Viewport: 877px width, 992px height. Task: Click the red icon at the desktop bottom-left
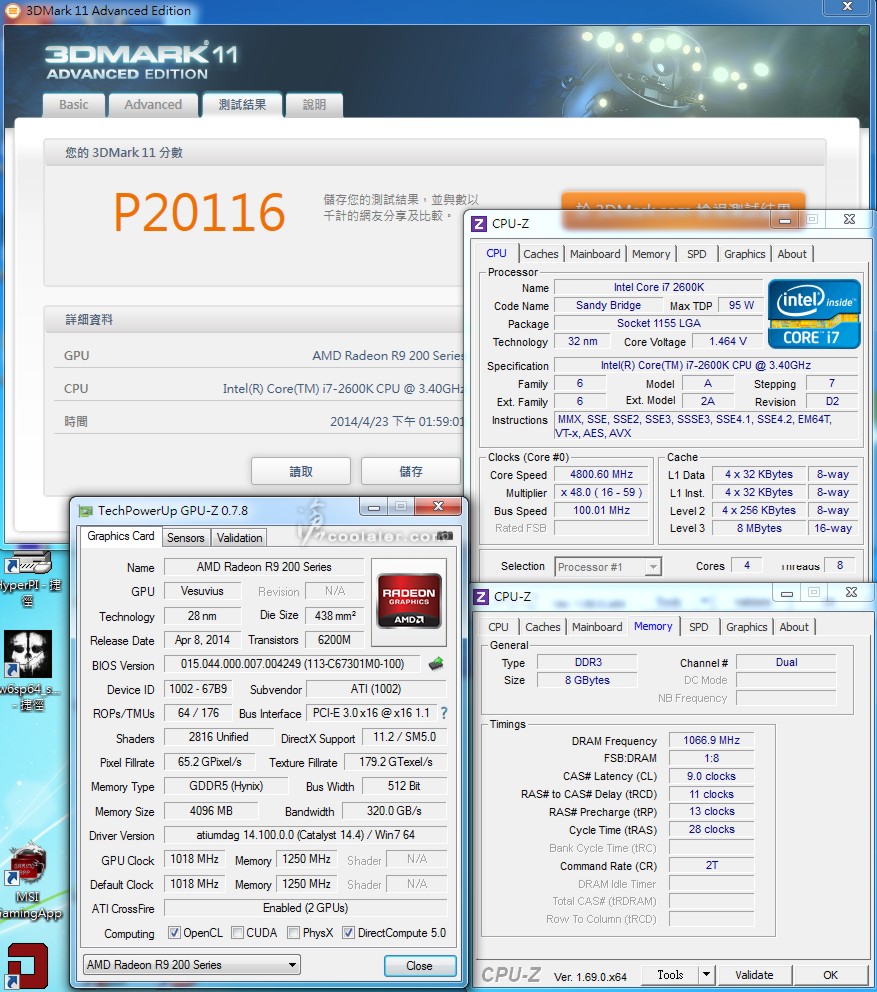pos(27,966)
